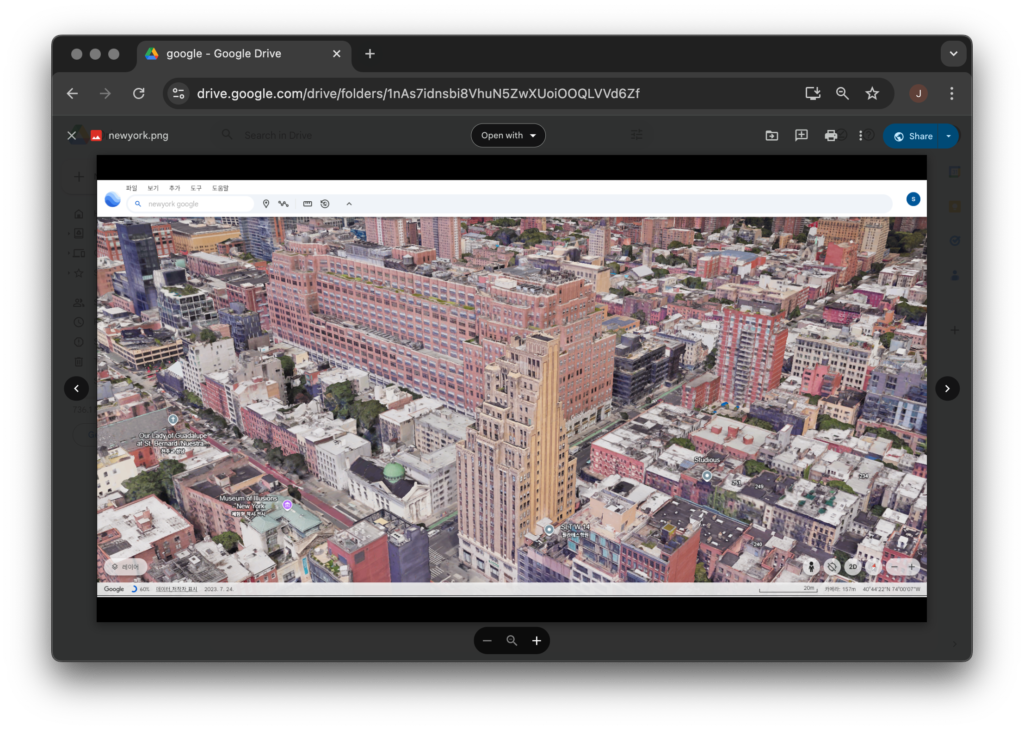This screenshot has height=730, width=1024.
Task: Open a new browser tab
Action: pos(370,54)
